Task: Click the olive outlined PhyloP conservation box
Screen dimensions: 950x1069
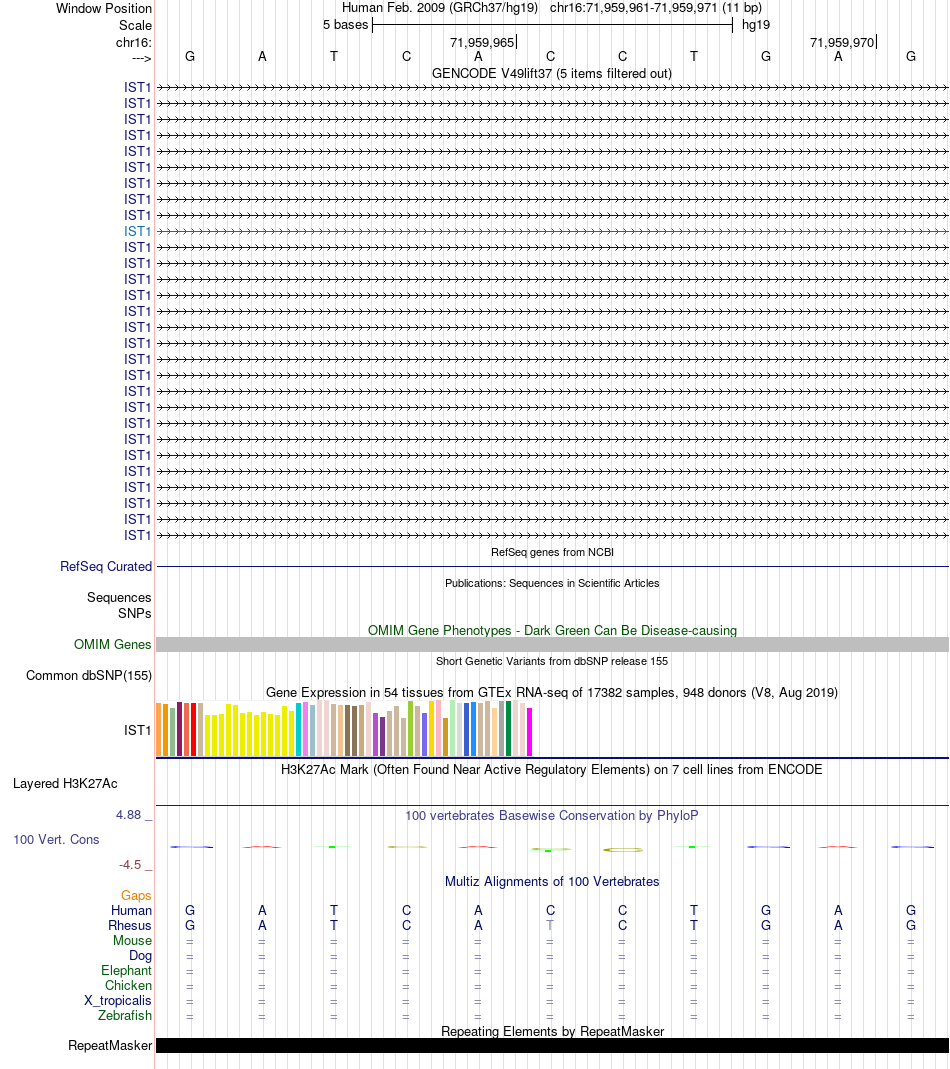Action: (623, 849)
